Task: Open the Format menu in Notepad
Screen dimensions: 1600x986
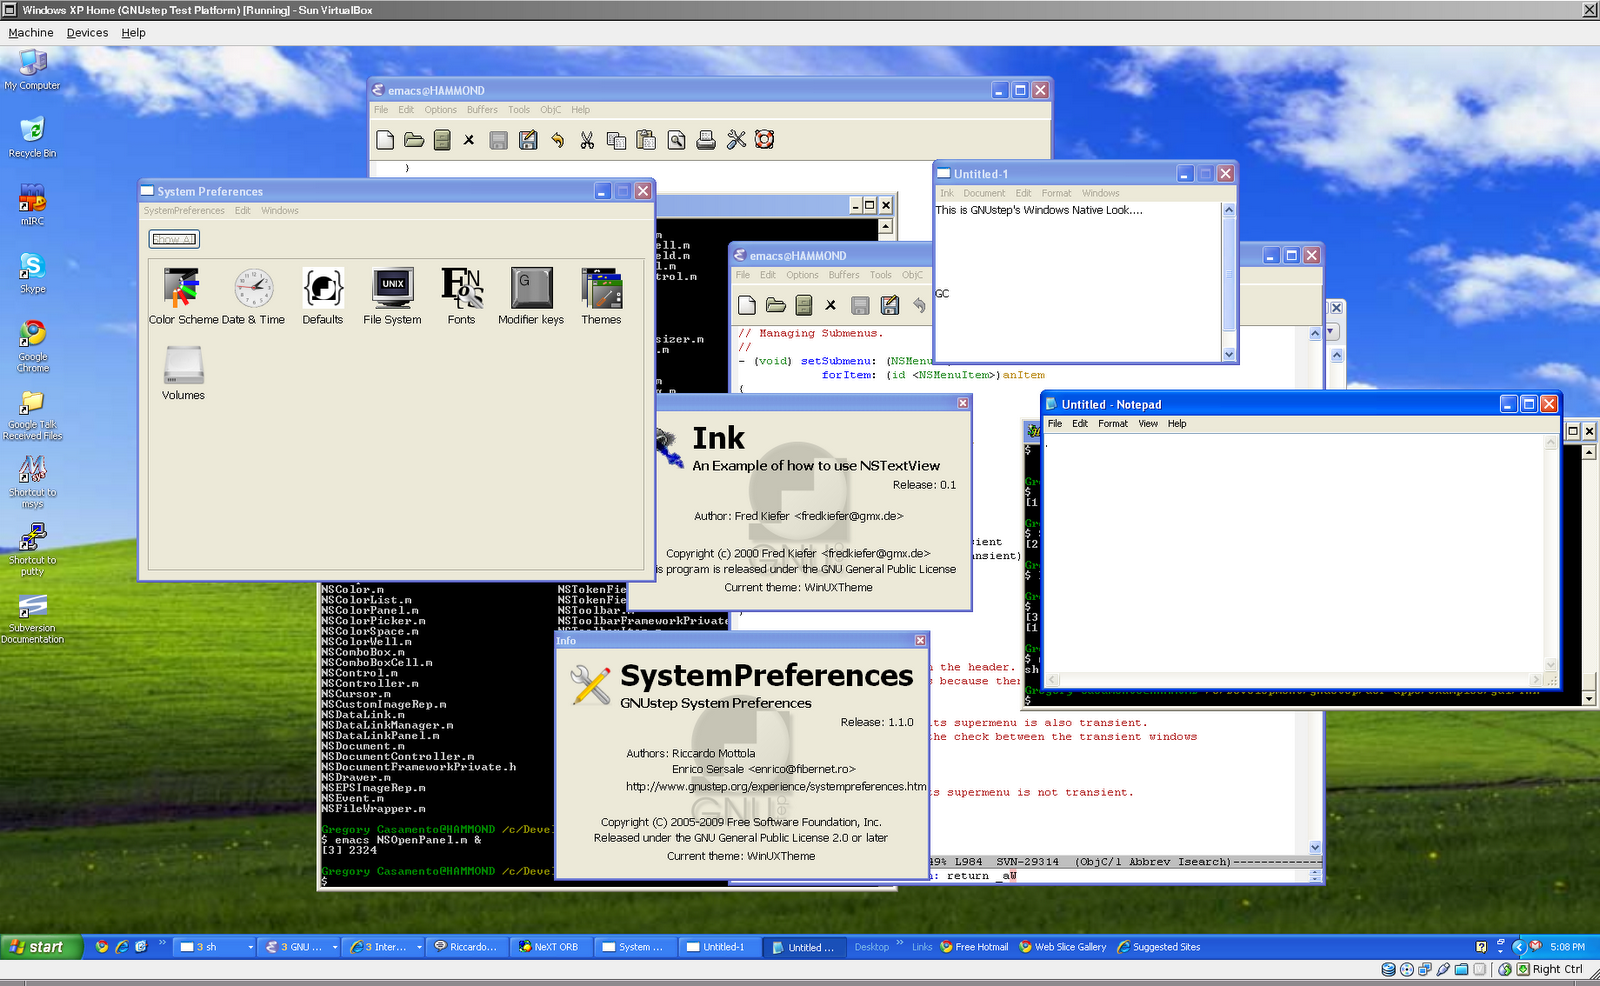Action: (1112, 423)
